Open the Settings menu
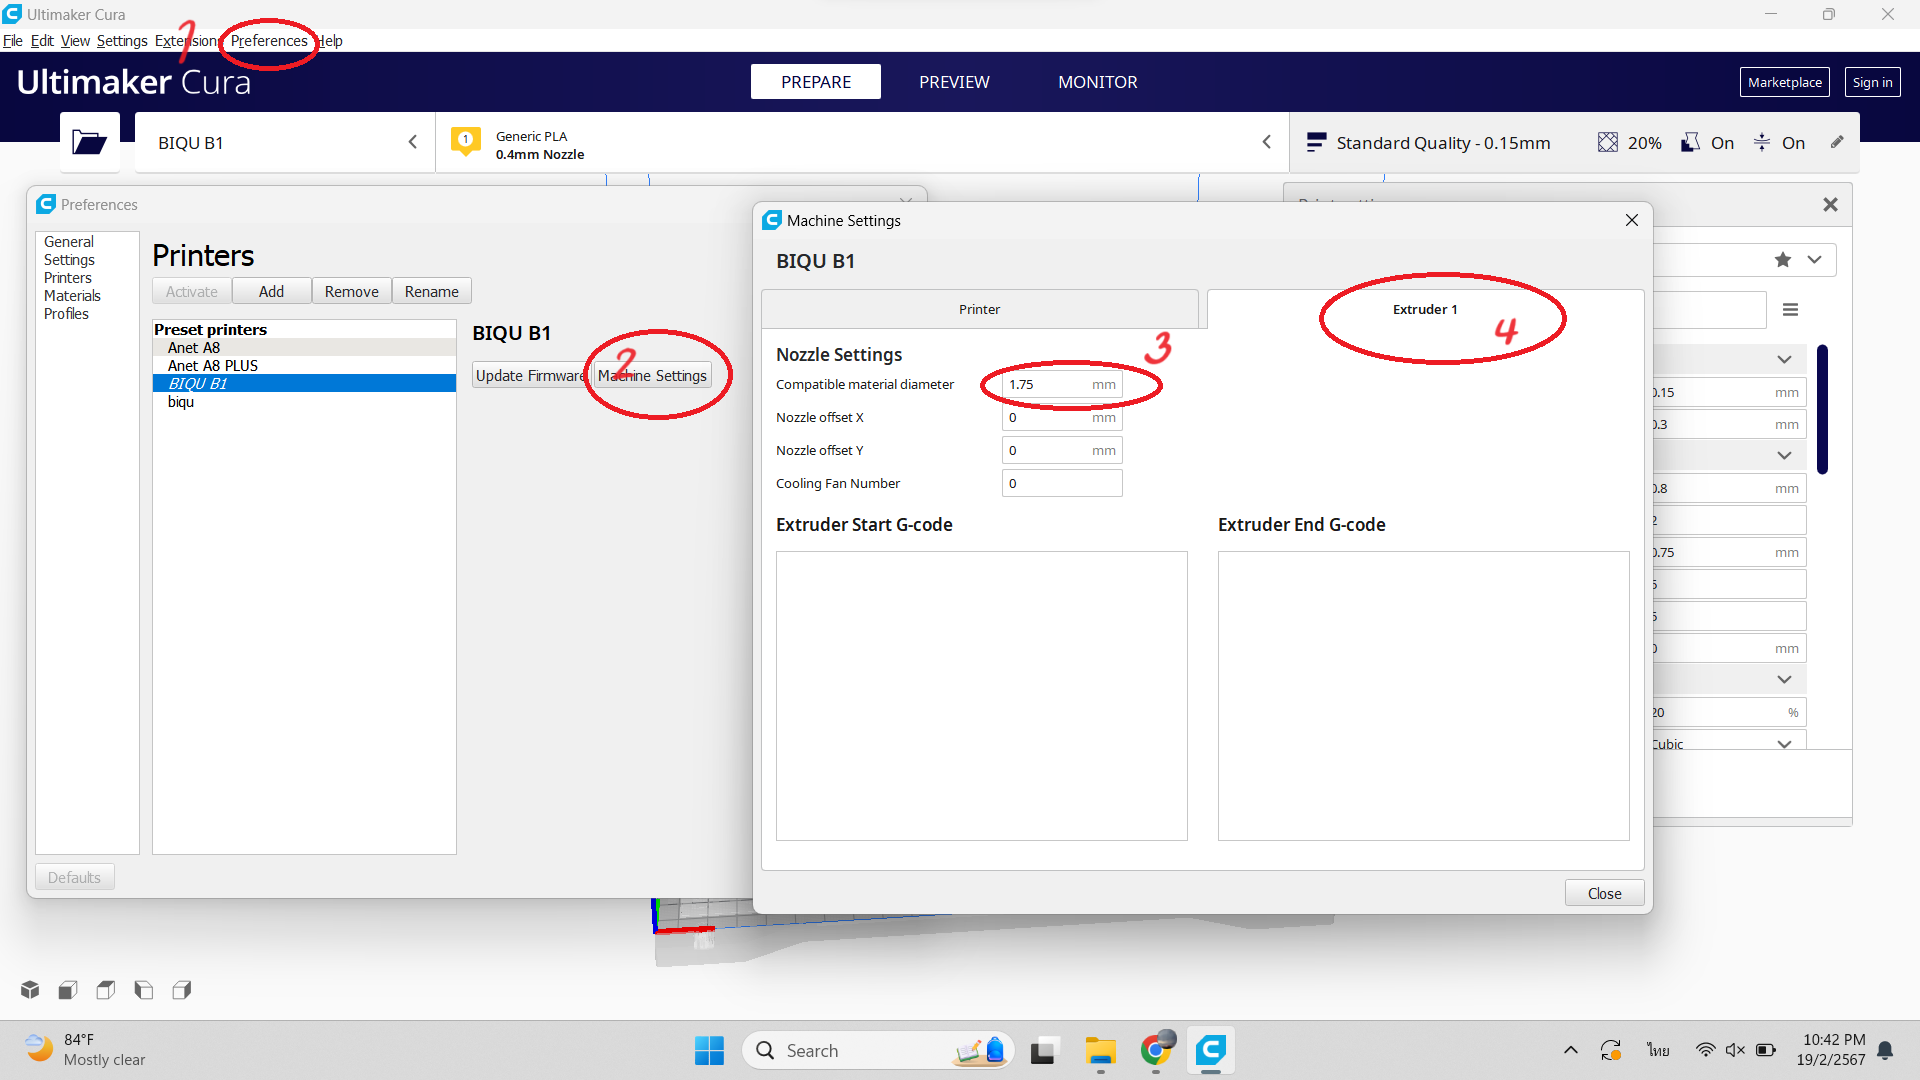1920x1080 pixels. (x=122, y=41)
